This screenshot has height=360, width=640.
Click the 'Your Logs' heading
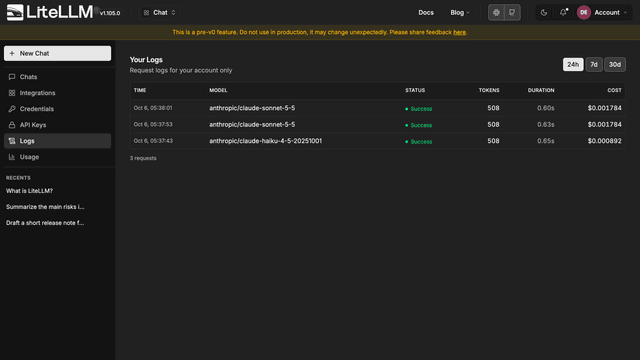[x=146, y=60]
